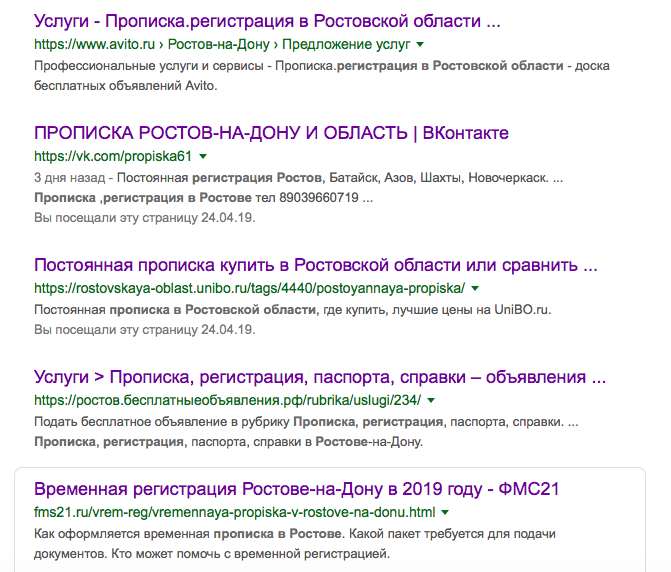671x572 pixels.
Task: Open the ВКонтакте "ПРОПИСКА РОСТОВ-НА-ДОНУ И ОБЛАСТЬ" result
Action: coord(271,132)
